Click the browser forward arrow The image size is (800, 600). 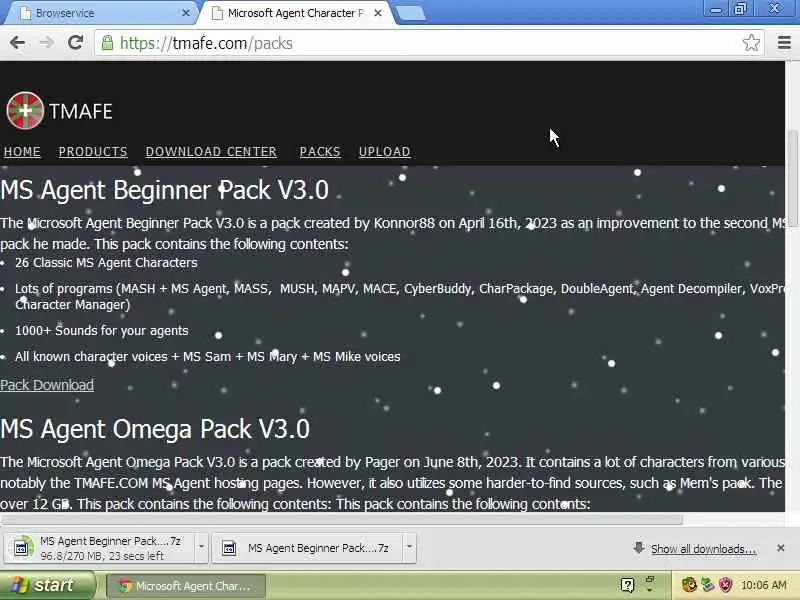click(x=46, y=43)
